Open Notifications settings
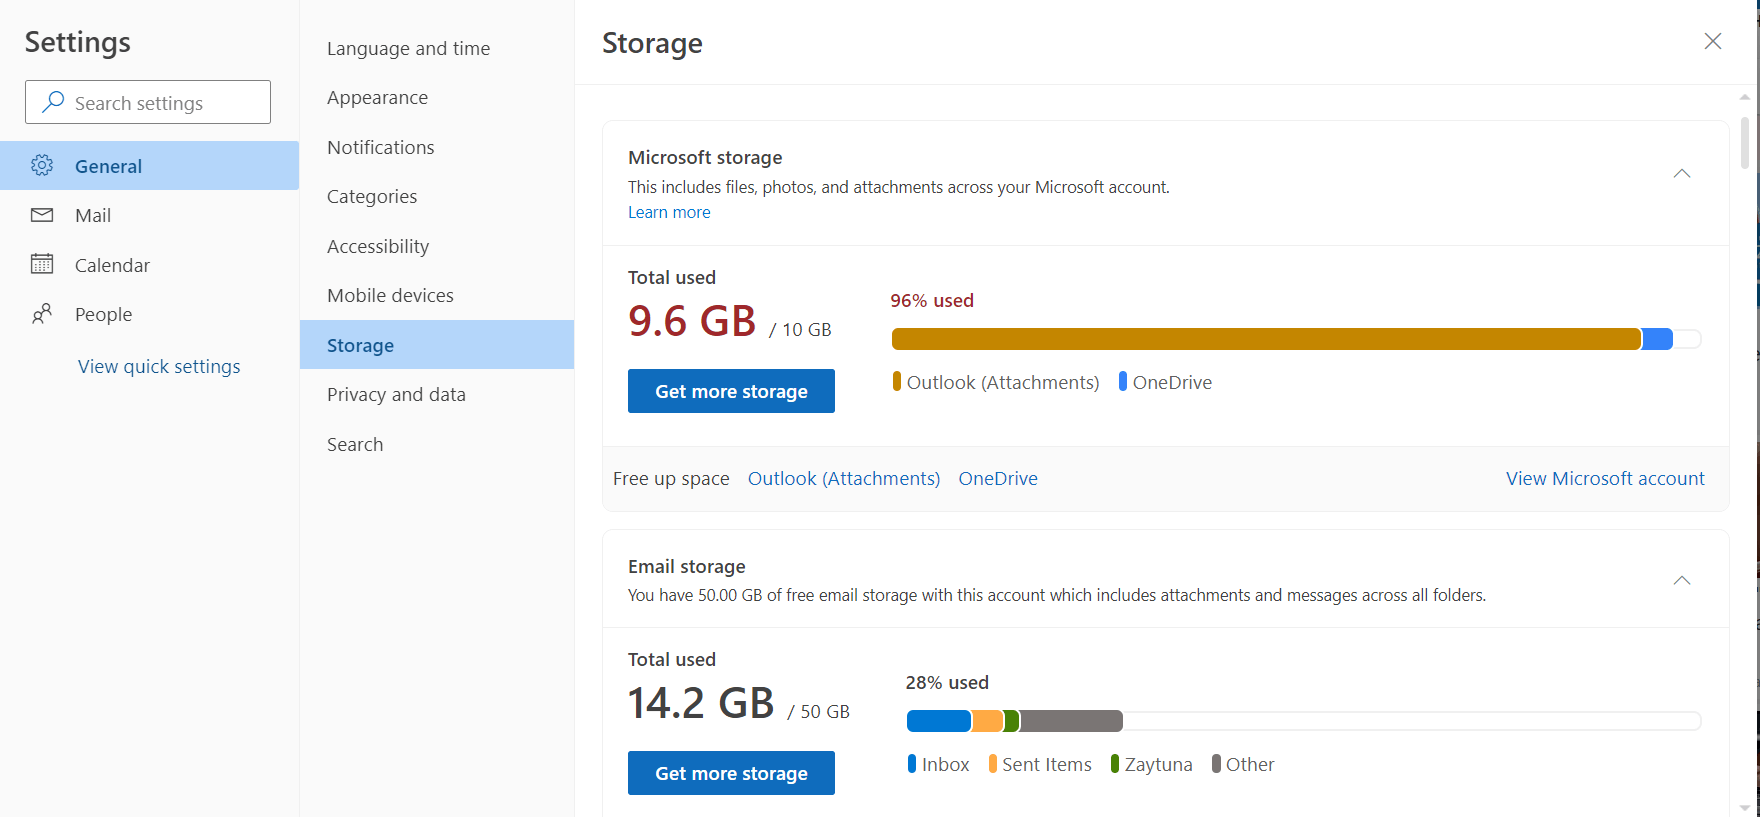The image size is (1760, 817). point(380,148)
